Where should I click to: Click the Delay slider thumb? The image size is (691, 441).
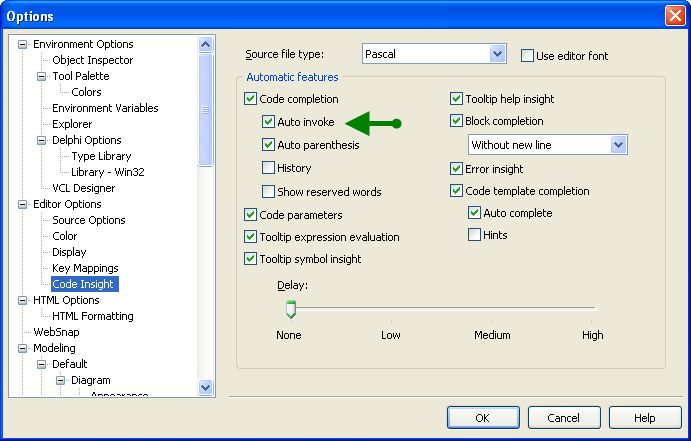(290, 308)
